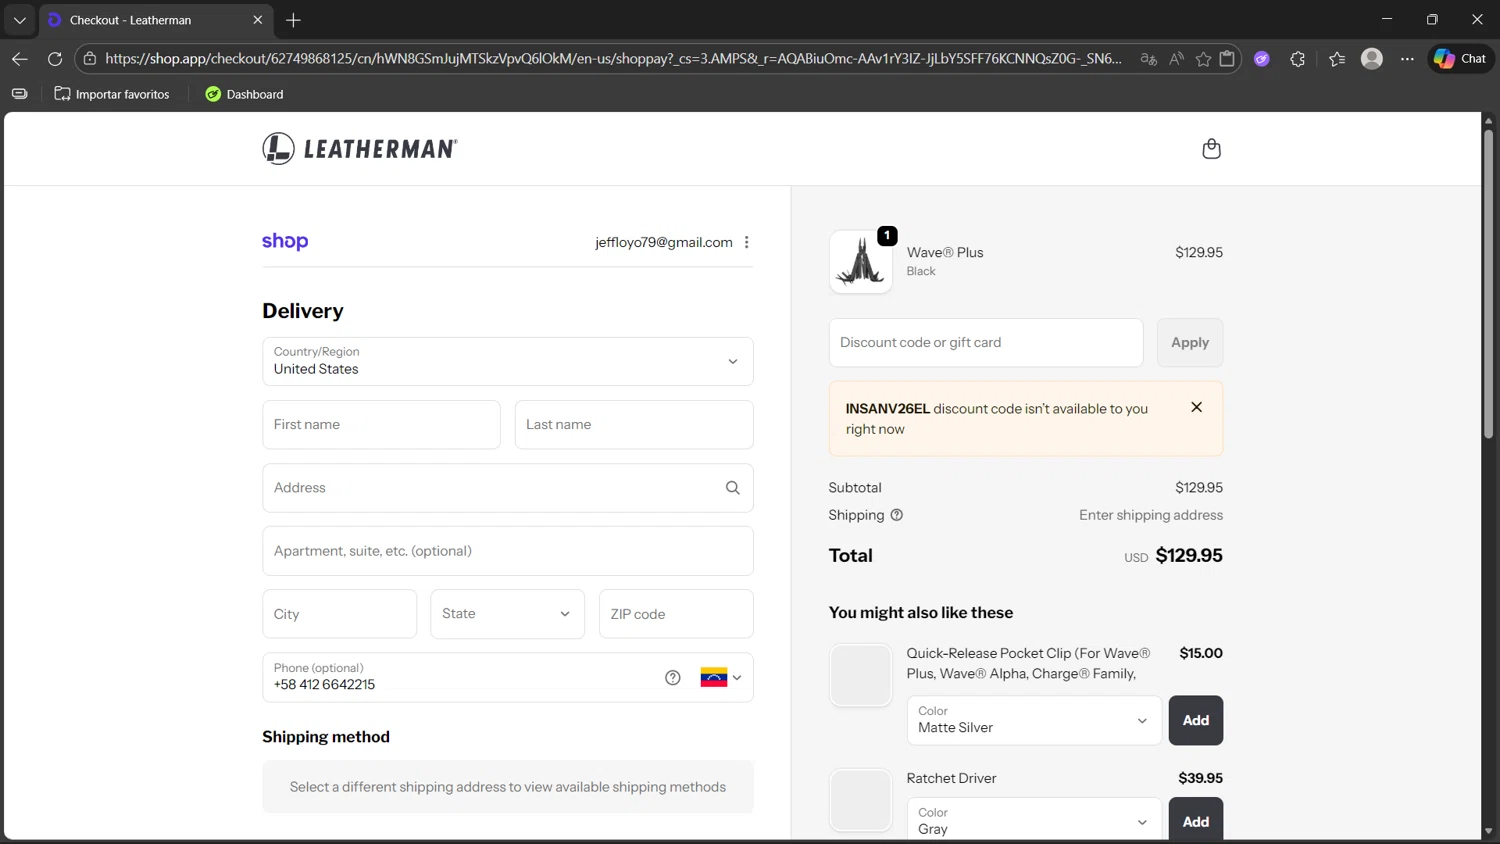Open the phone number help icon
The image size is (1500, 844).
click(x=673, y=678)
